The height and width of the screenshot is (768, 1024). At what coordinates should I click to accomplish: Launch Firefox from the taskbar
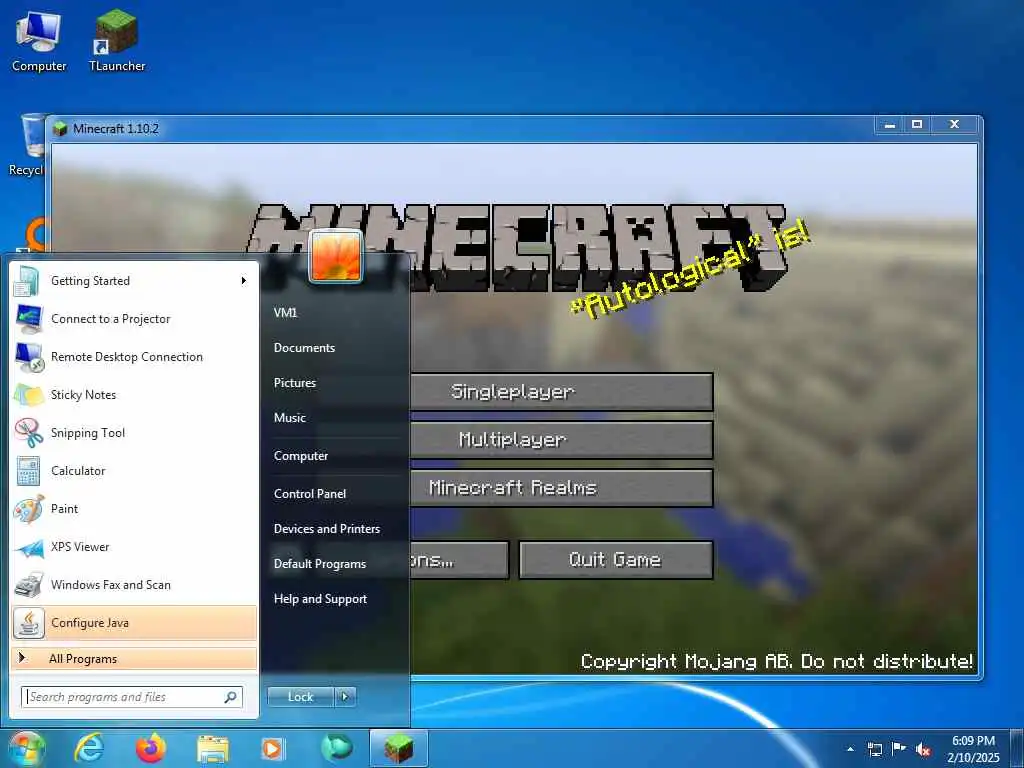[x=150, y=748]
